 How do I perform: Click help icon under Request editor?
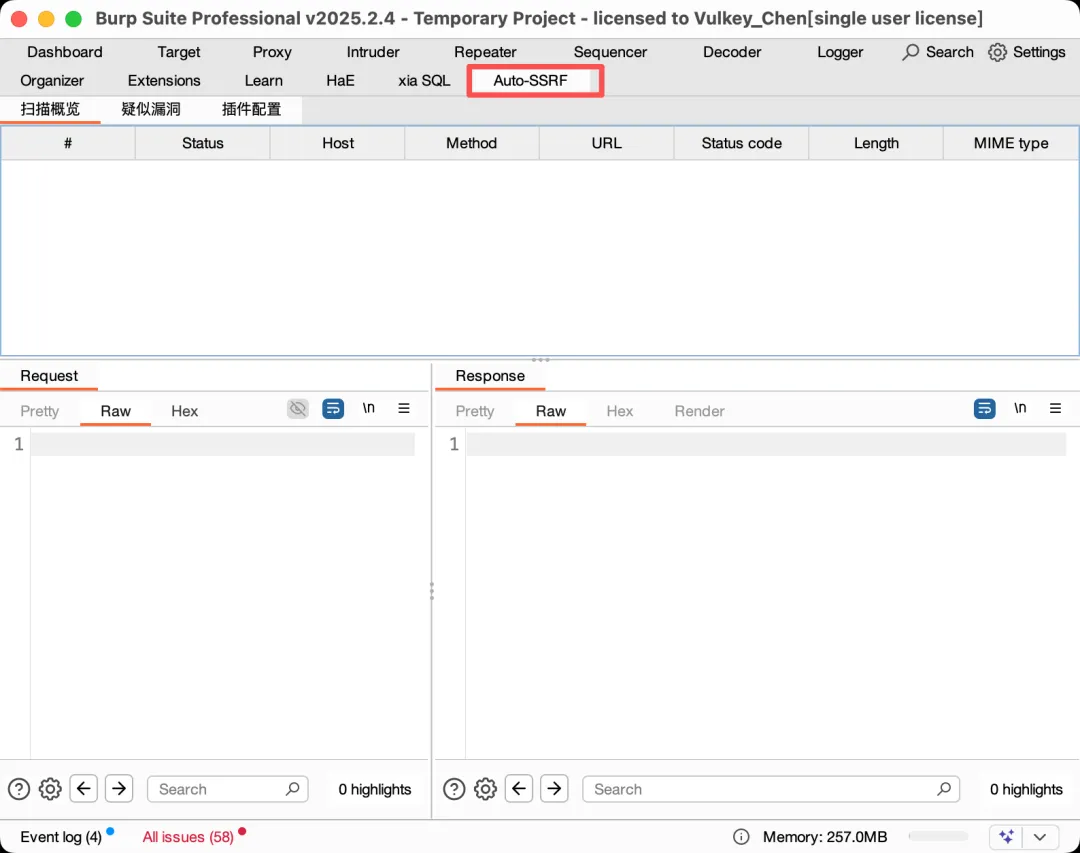(x=19, y=789)
